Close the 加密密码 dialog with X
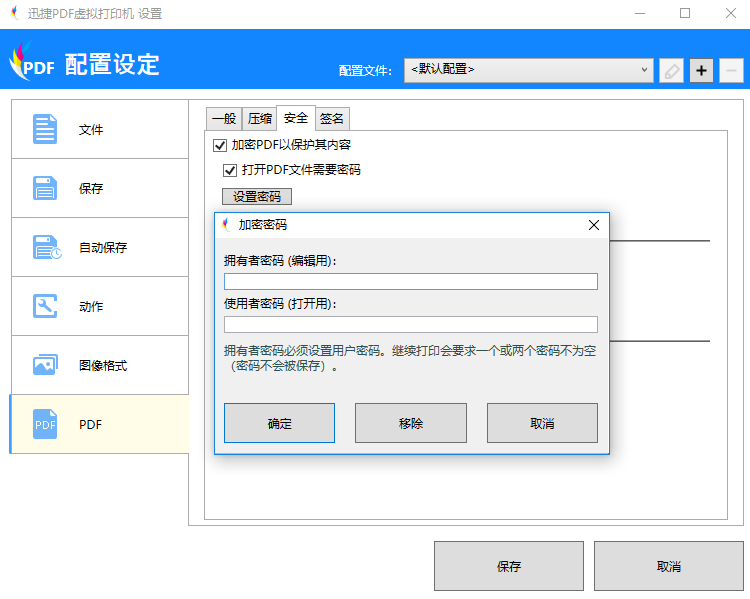Image resolution: width=750 pixels, height=599 pixels. tap(594, 225)
